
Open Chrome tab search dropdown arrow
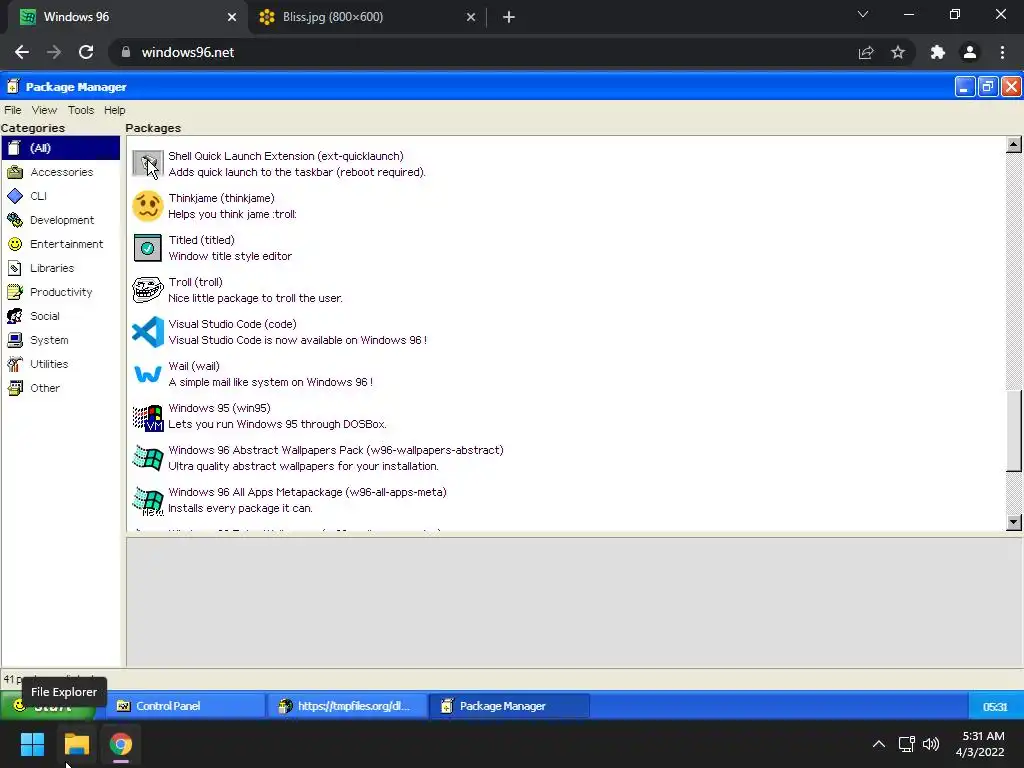[x=863, y=14]
